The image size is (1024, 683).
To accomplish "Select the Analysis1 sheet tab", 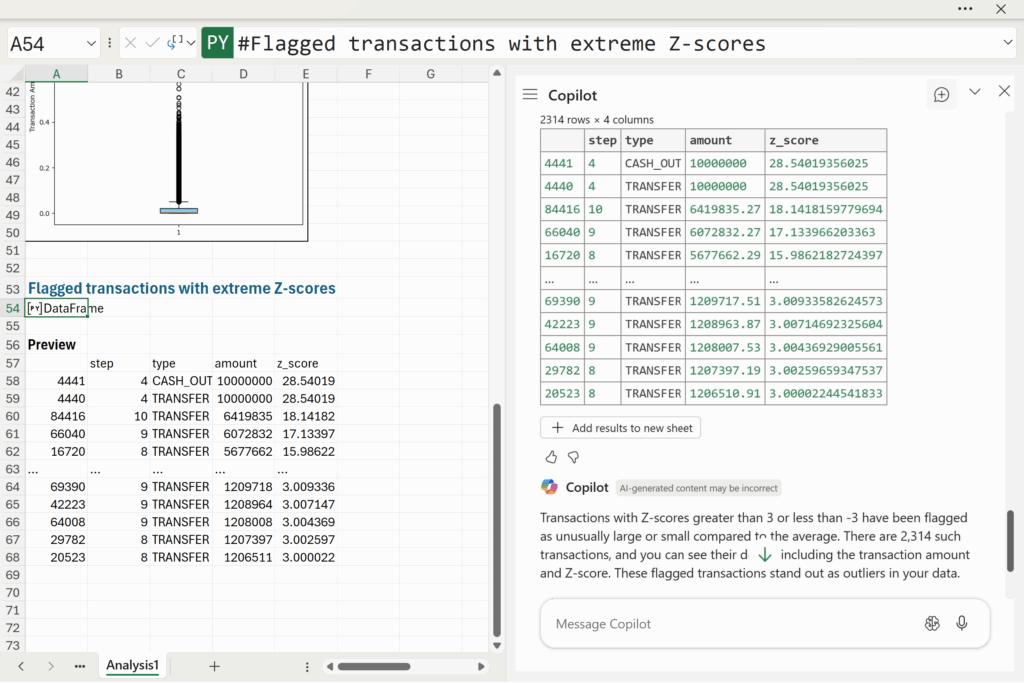I will pos(133,665).
